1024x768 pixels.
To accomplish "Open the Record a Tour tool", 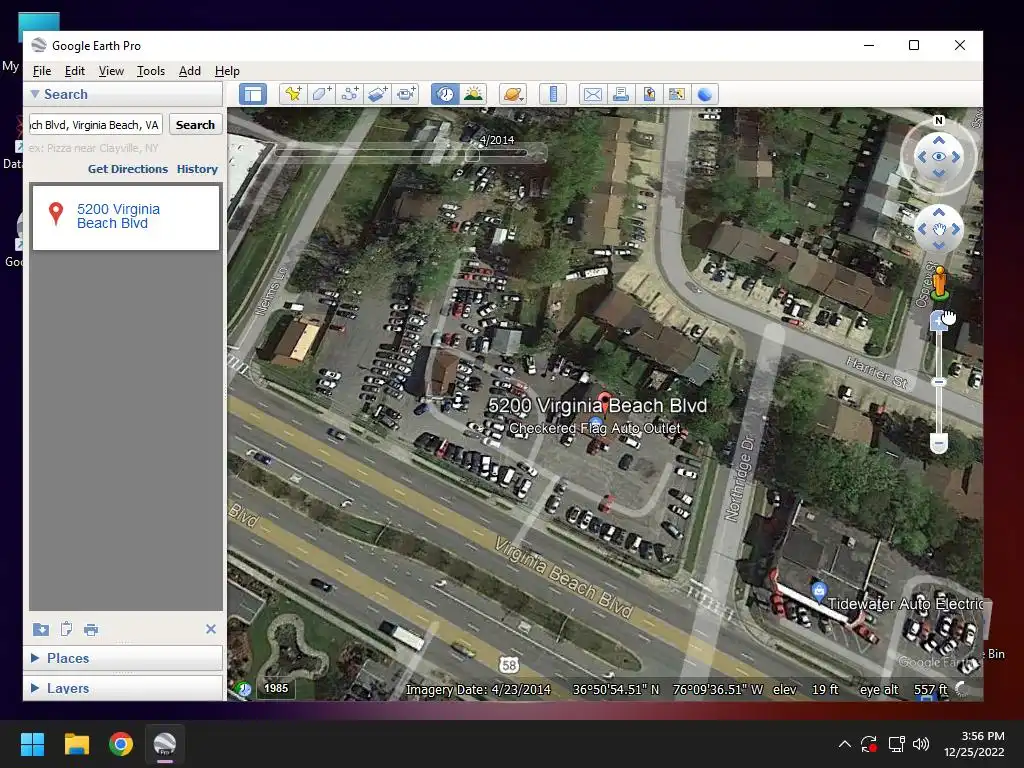I will pos(406,94).
